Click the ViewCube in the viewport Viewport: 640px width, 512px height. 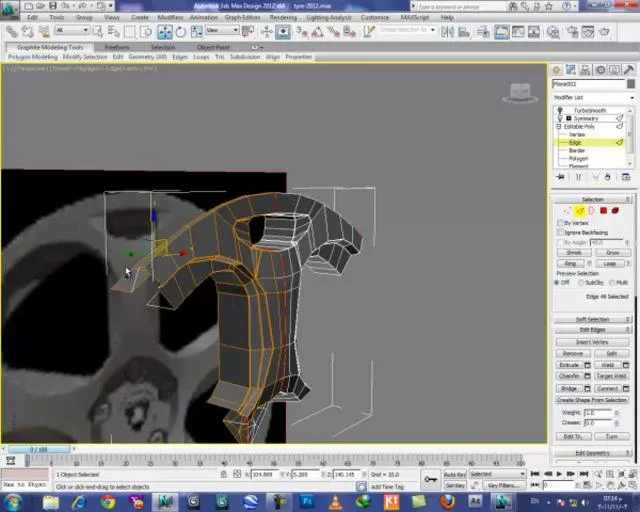[x=520, y=93]
